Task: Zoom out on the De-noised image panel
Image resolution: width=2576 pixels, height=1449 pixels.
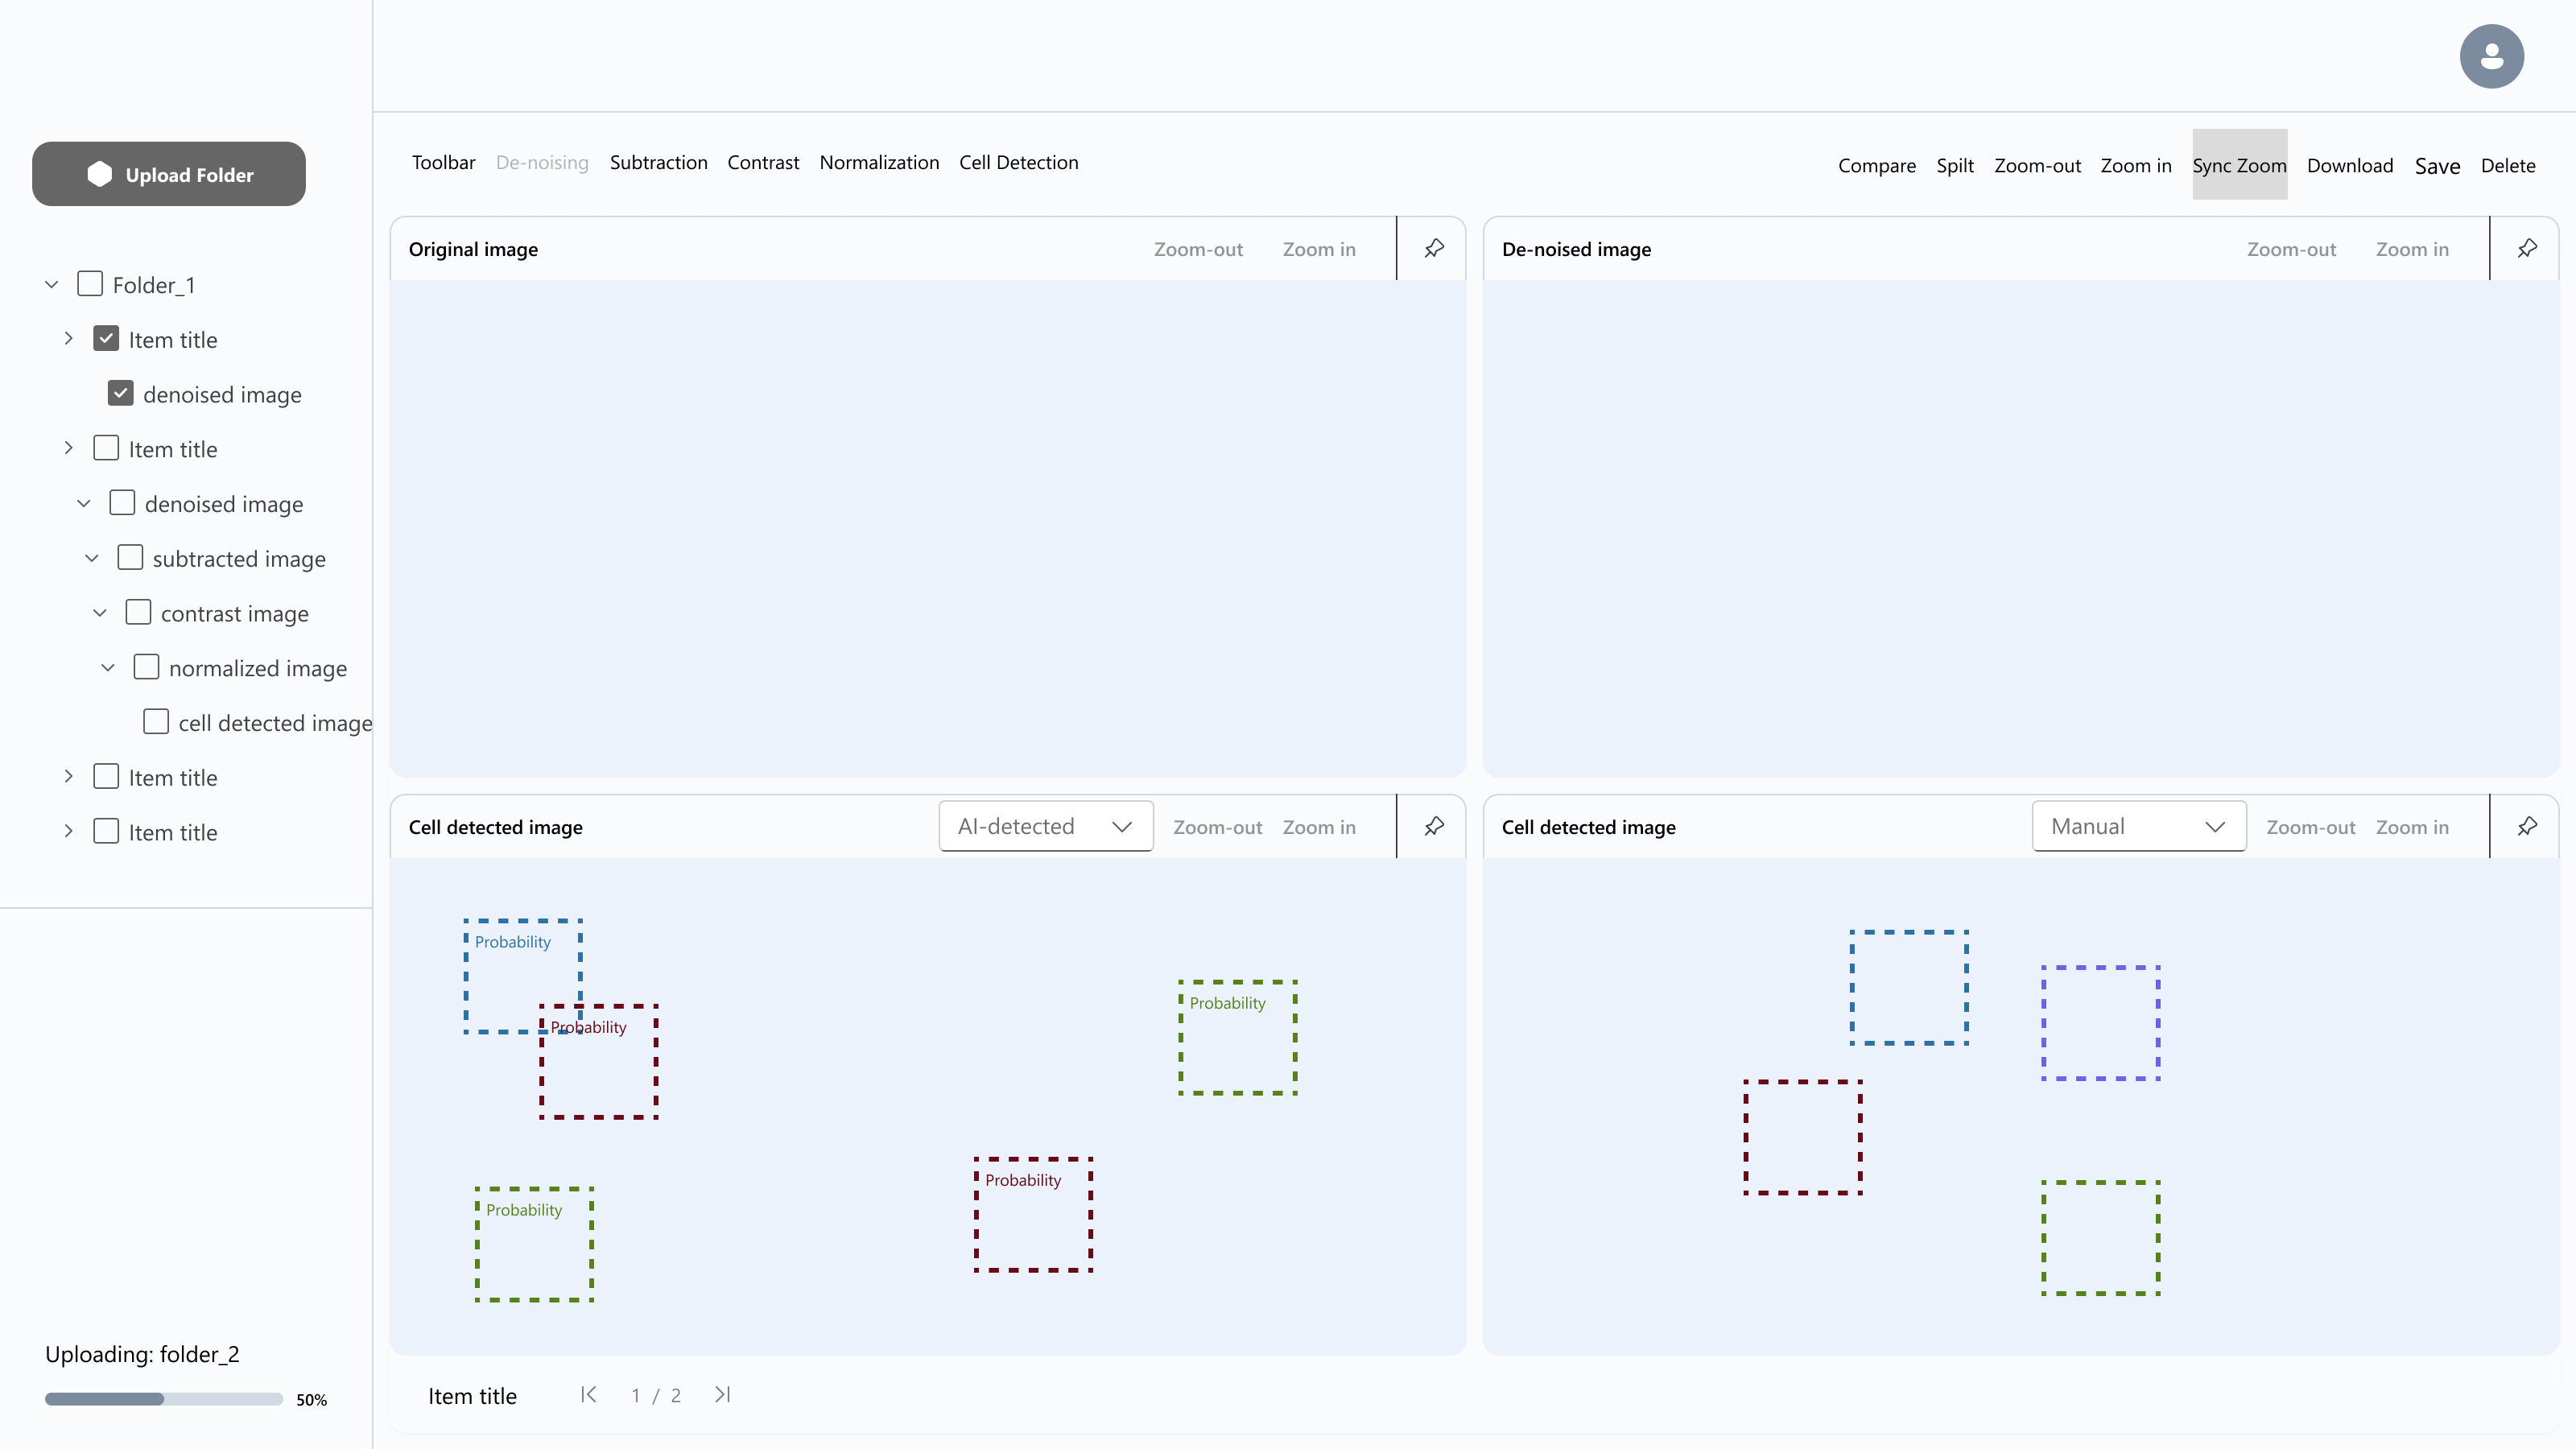Action: coord(2291,249)
